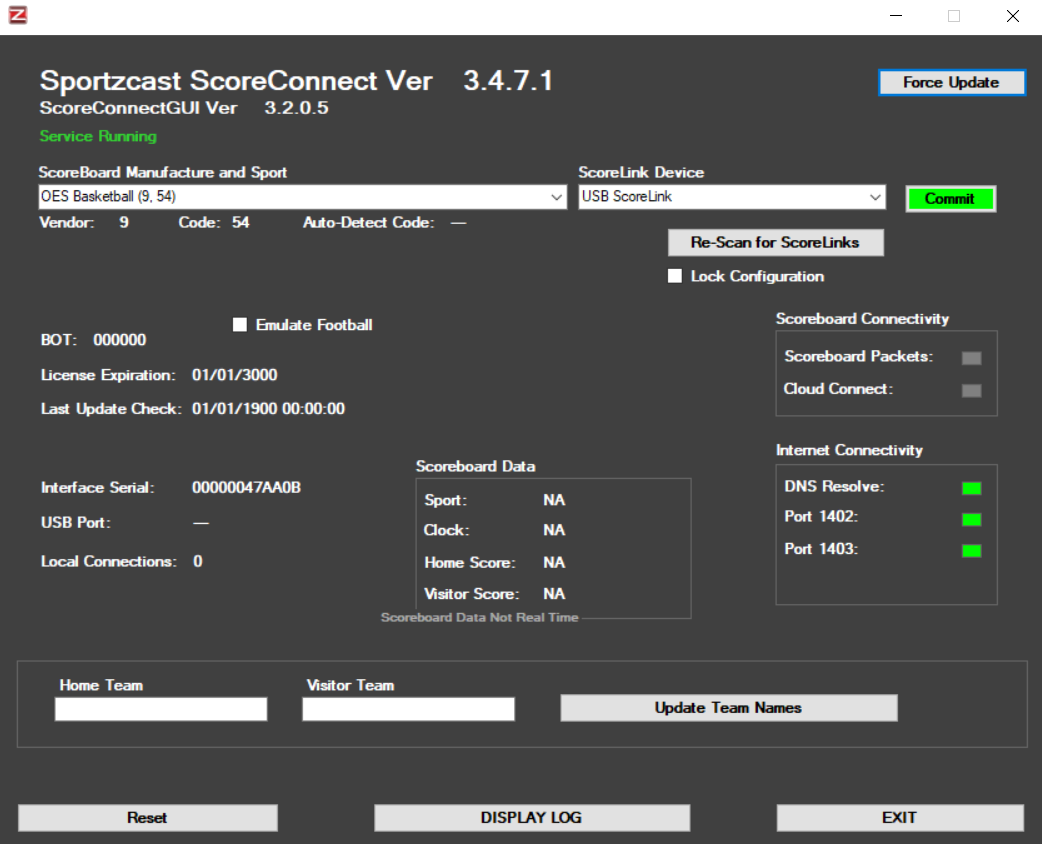The width and height of the screenshot is (1042, 844).
Task: Click the GUI version 3.2.0.5
Action: (296, 108)
